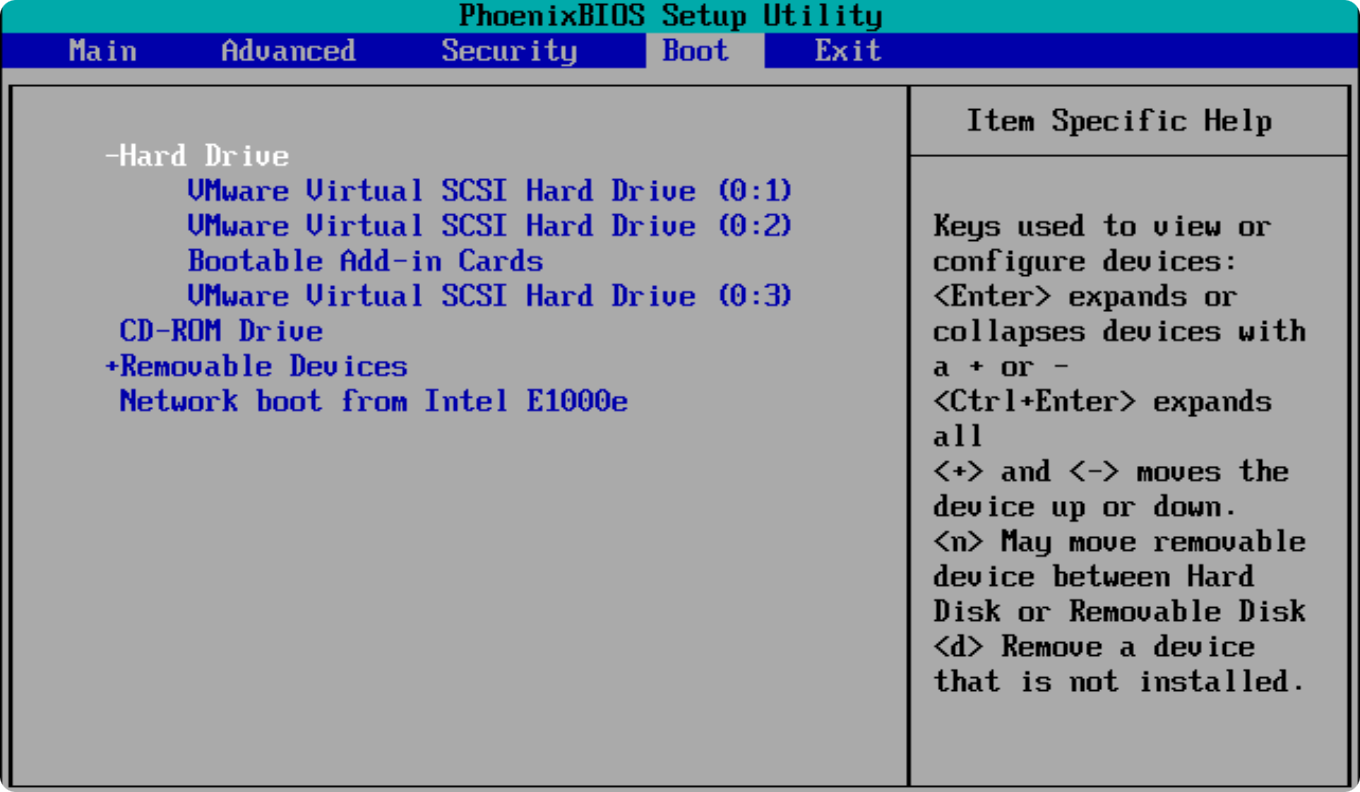The image size is (1360, 792).
Task: Click "<n> May move removable" help line
Action: (1119, 542)
